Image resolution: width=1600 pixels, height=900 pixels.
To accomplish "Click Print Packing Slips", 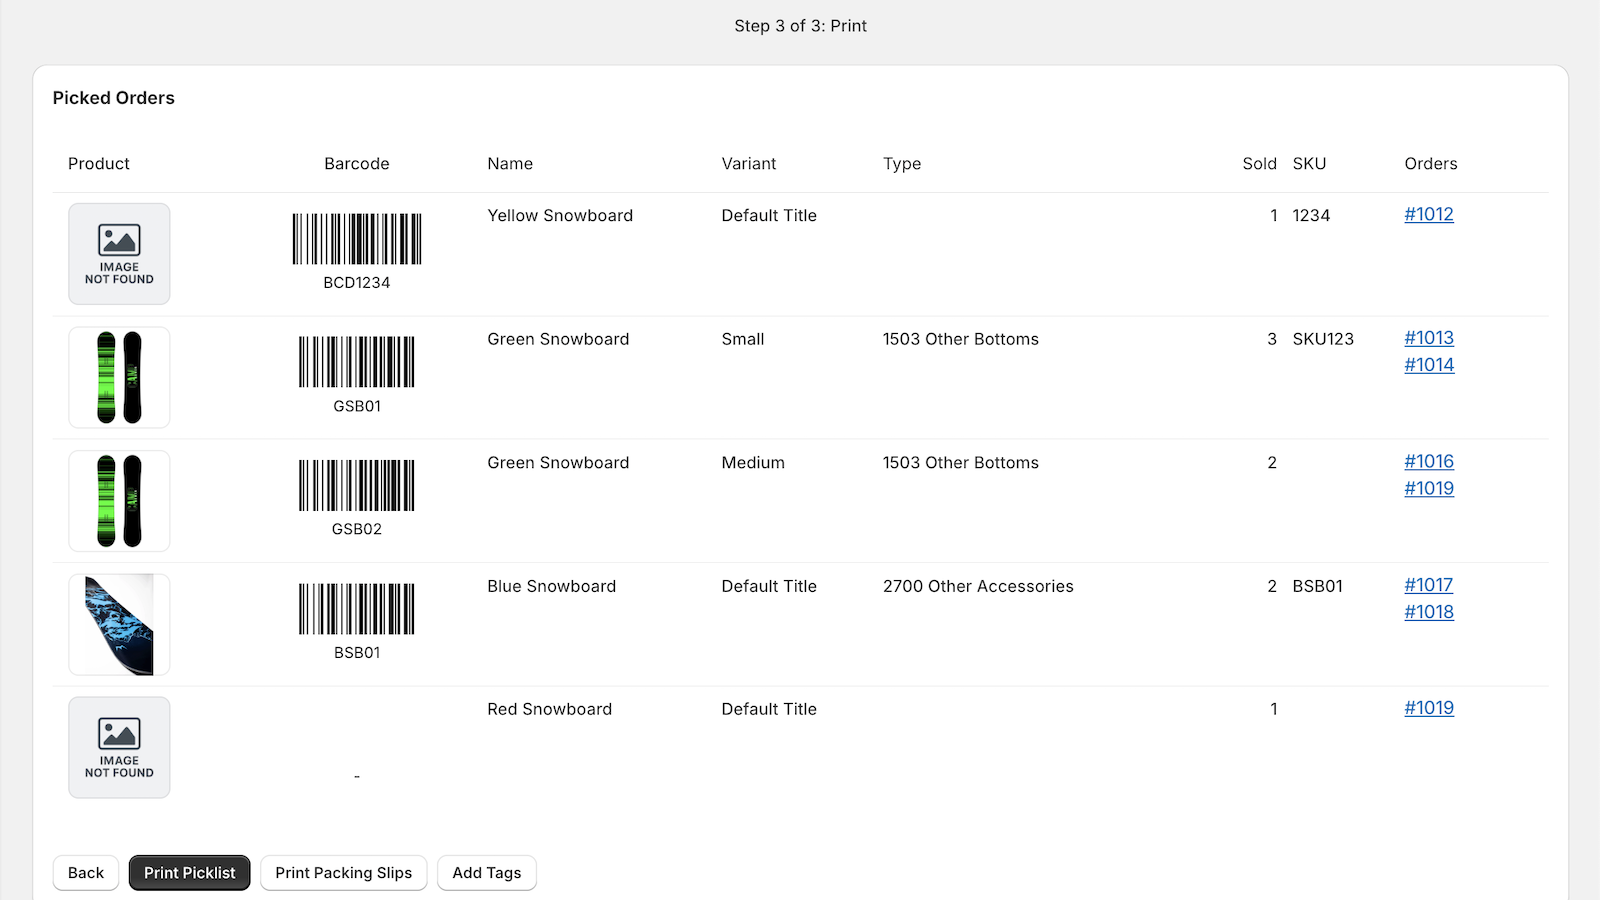I will 343,872.
